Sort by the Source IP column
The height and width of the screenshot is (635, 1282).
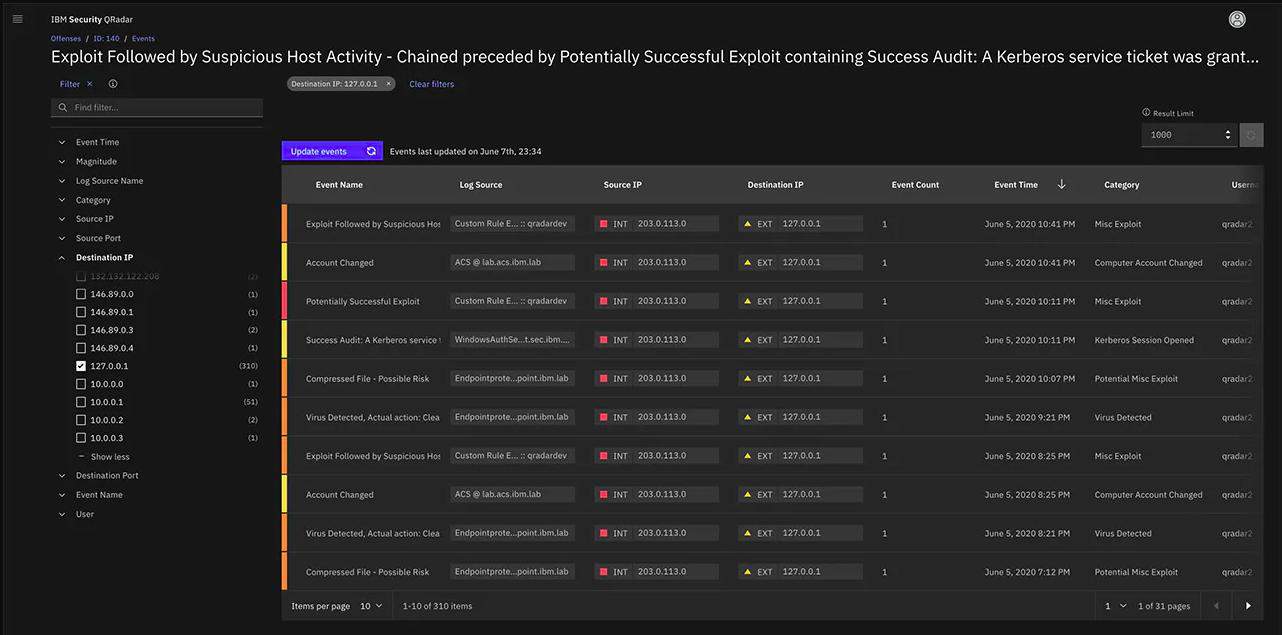[x=623, y=185]
